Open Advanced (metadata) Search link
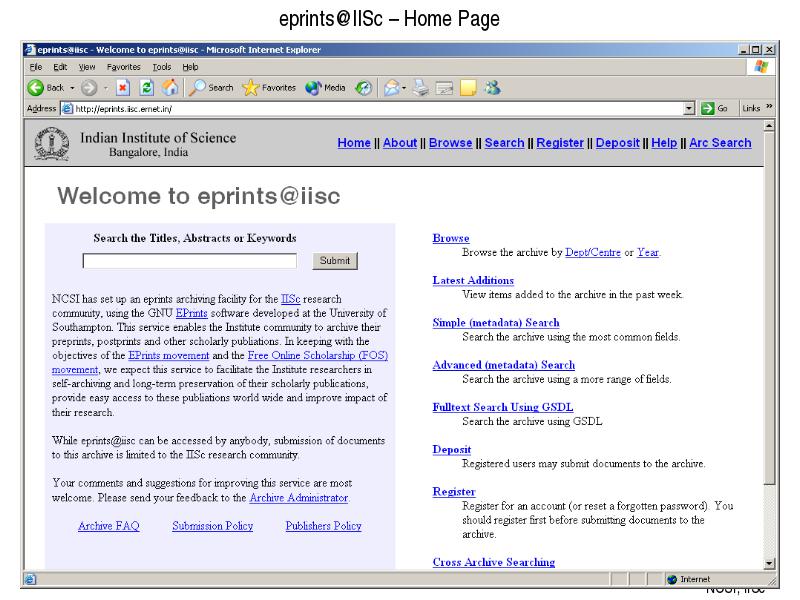Image resolution: width=800 pixels, height=600 pixels. [x=504, y=365]
